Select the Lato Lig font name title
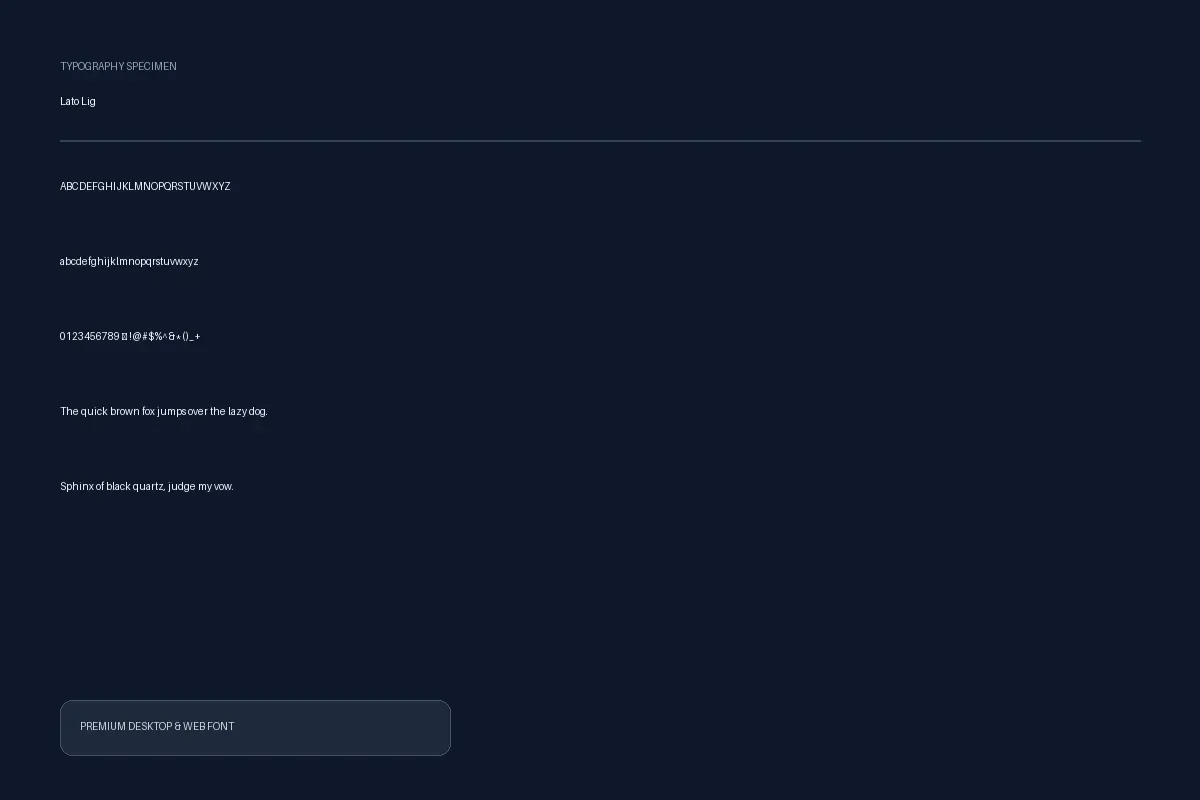 tap(78, 101)
